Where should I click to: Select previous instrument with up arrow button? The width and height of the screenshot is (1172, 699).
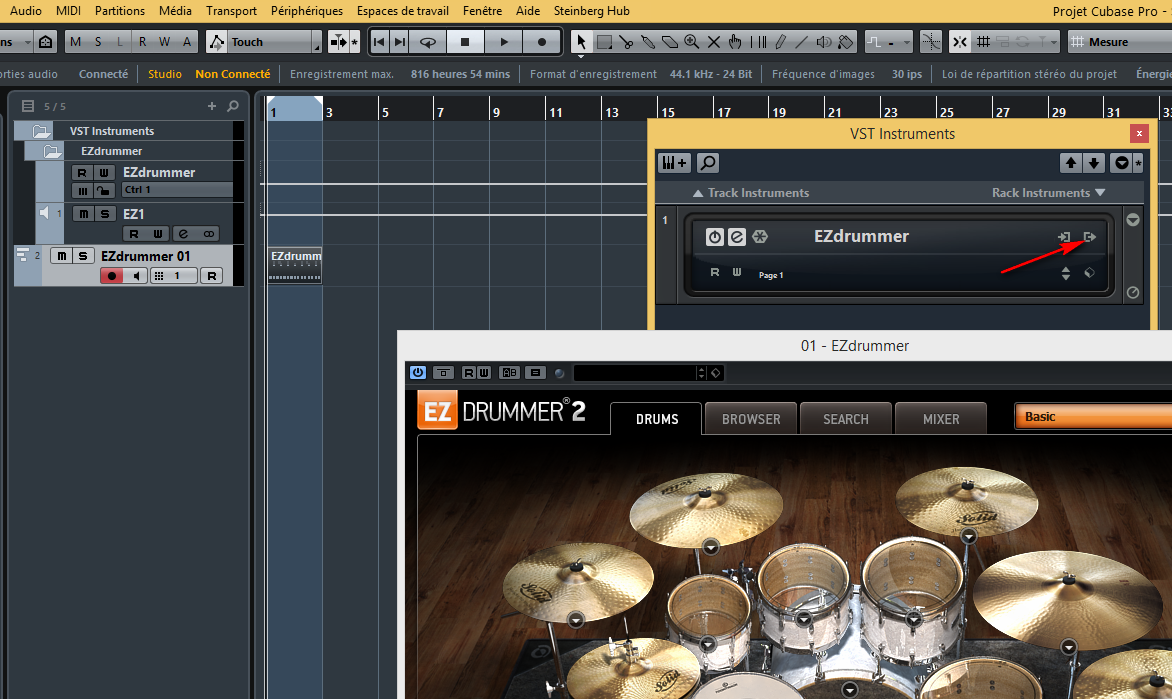click(1070, 162)
